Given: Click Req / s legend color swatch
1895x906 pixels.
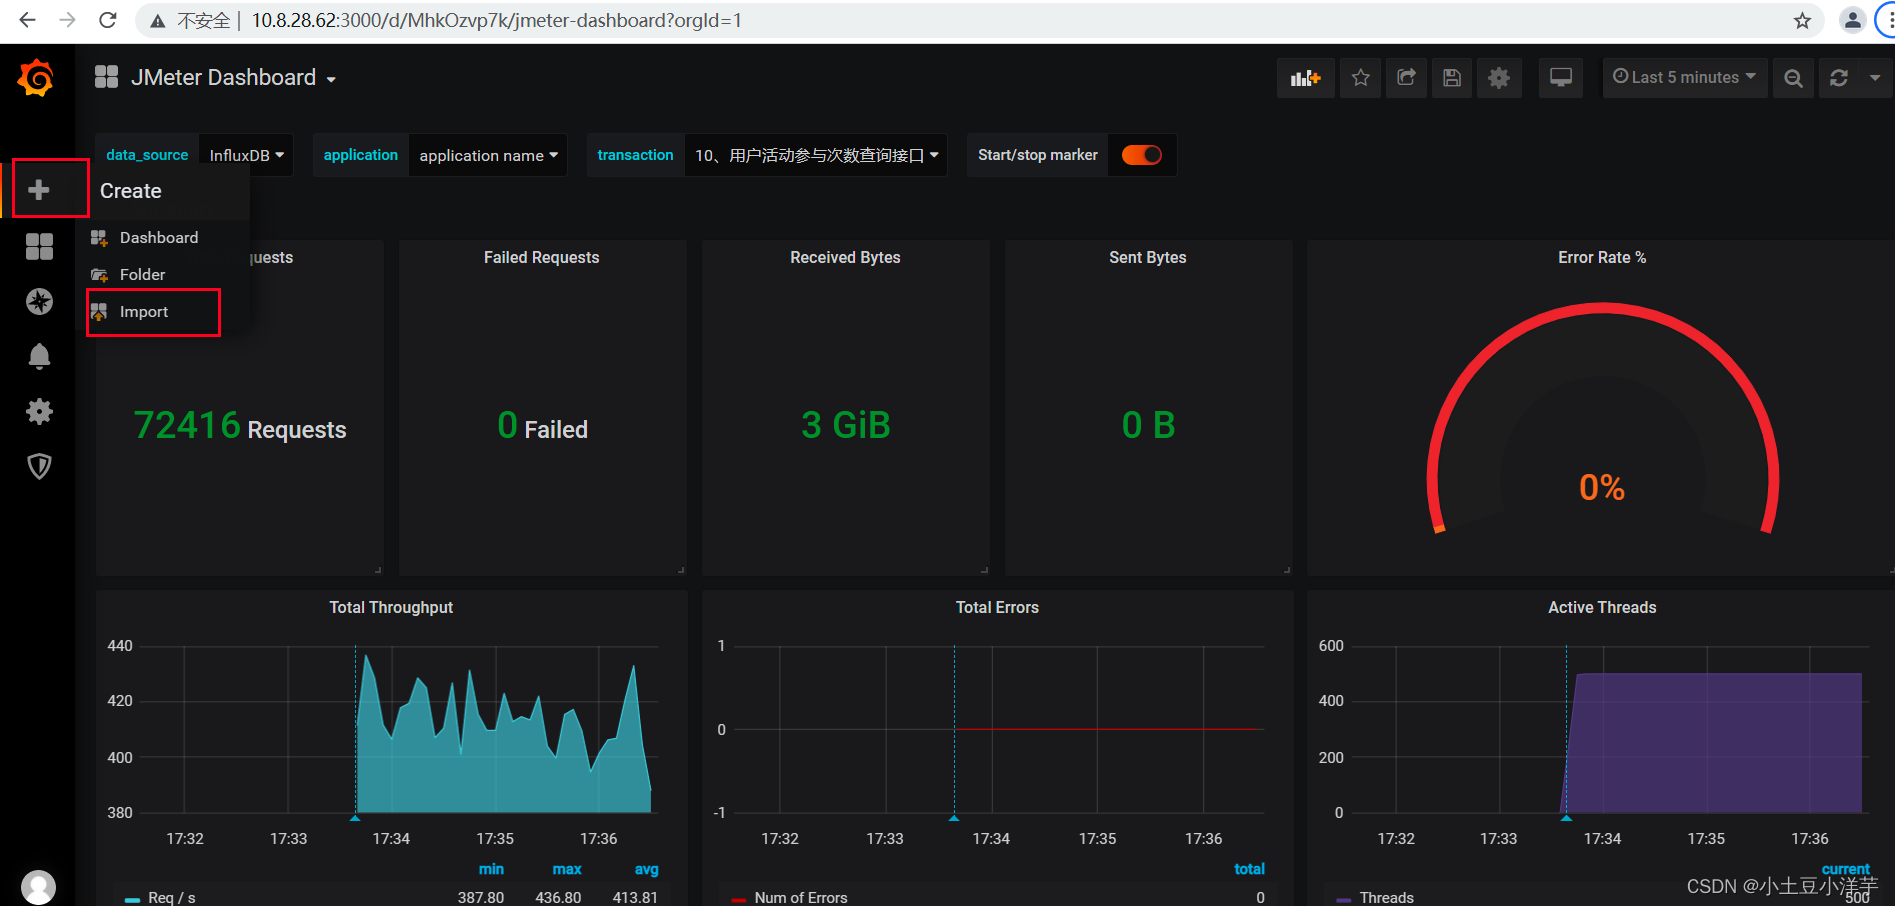Looking at the screenshot, I should click(132, 899).
